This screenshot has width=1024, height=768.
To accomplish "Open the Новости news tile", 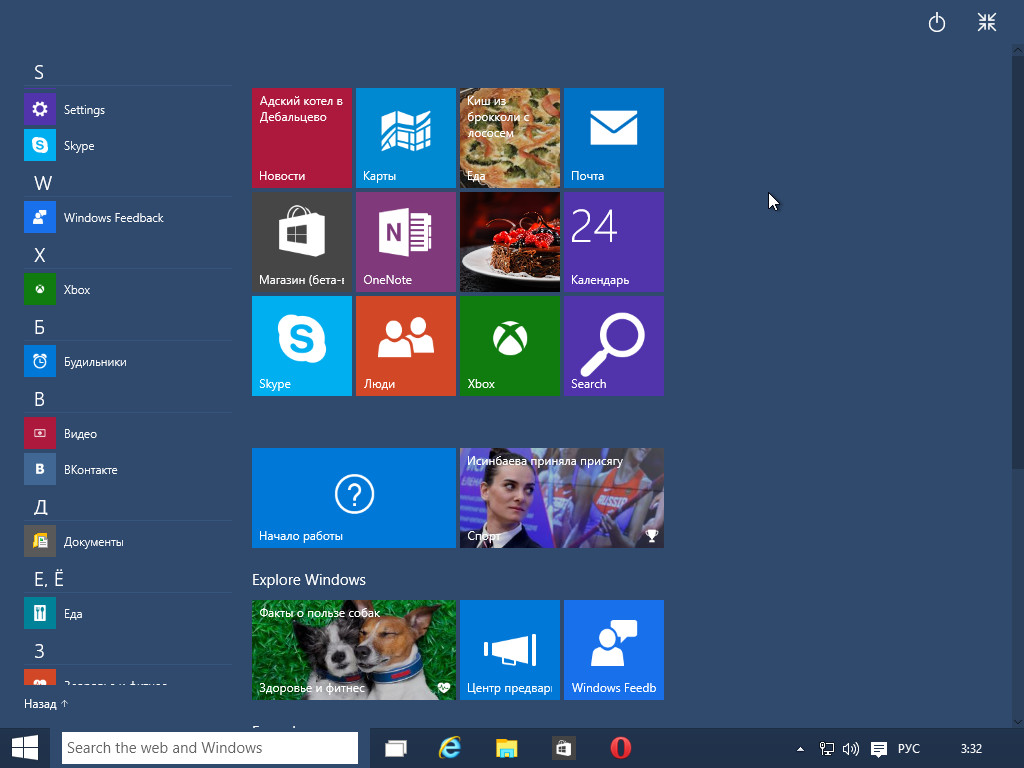I will [302, 138].
